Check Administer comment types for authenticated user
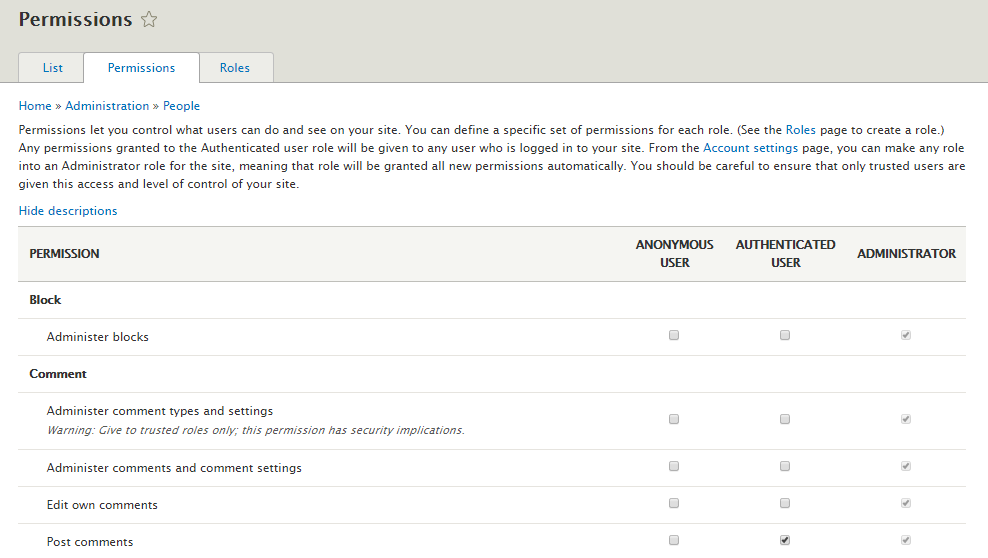 (785, 419)
